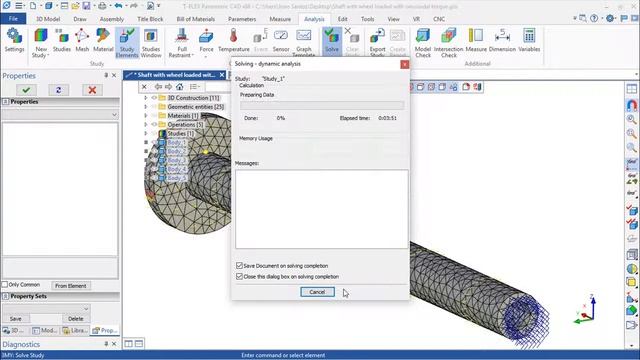Click the 3D coordinate axis indicator

point(585,310)
